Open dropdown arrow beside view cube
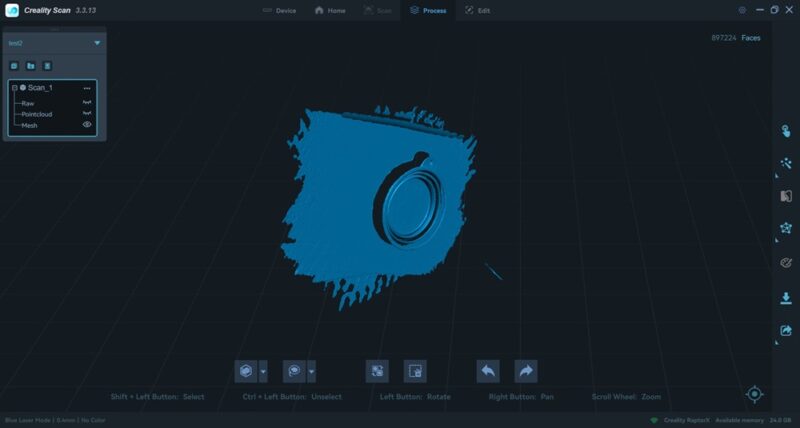 [263, 371]
